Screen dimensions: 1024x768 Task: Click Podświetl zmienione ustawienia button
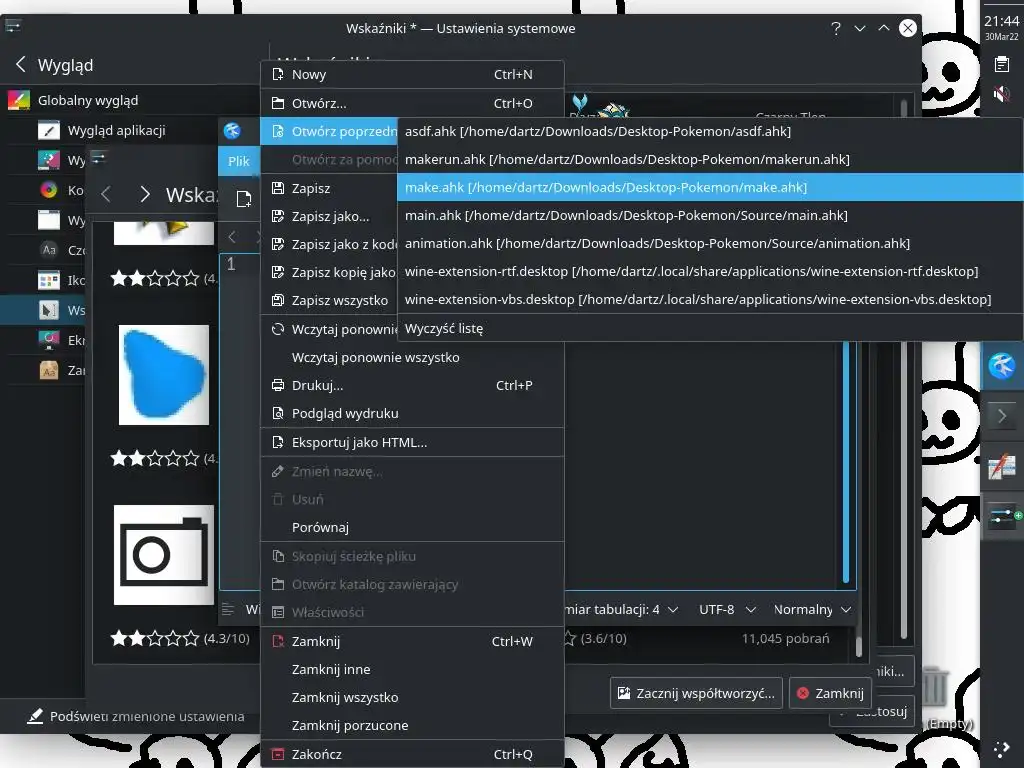pyautogui.click(x=136, y=716)
